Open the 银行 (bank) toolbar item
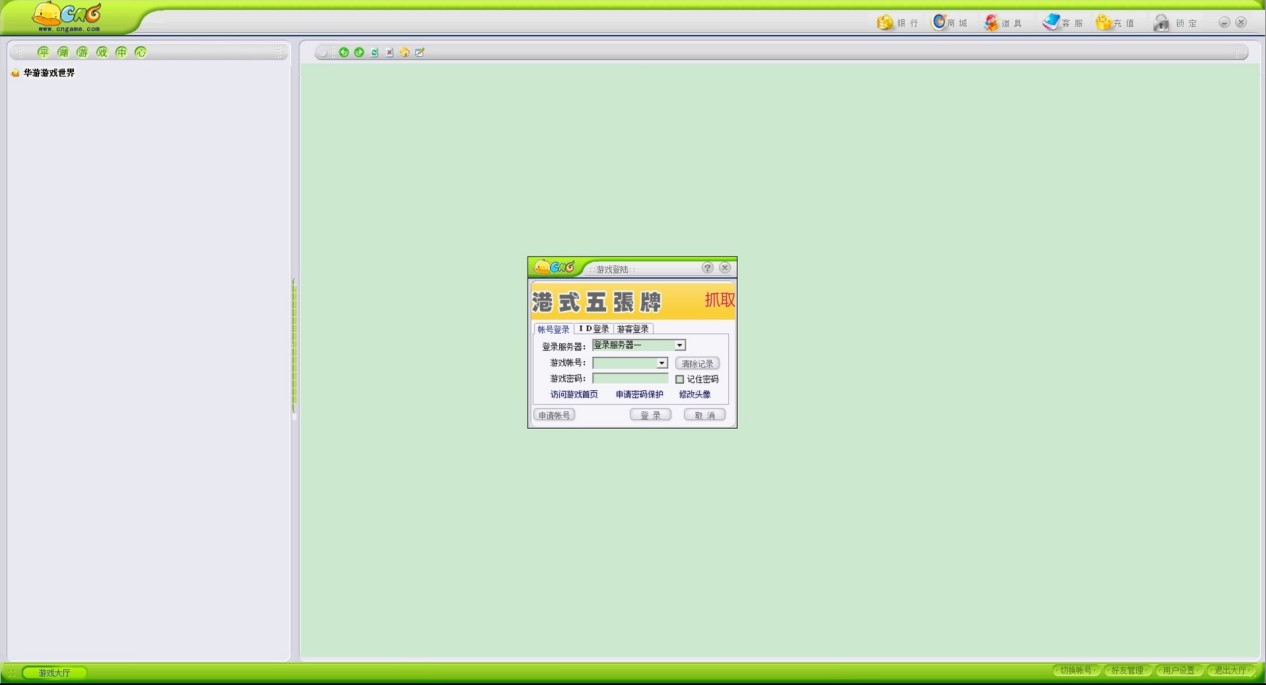This screenshot has width=1266, height=685. pyautogui.click(x=897, y=22)
